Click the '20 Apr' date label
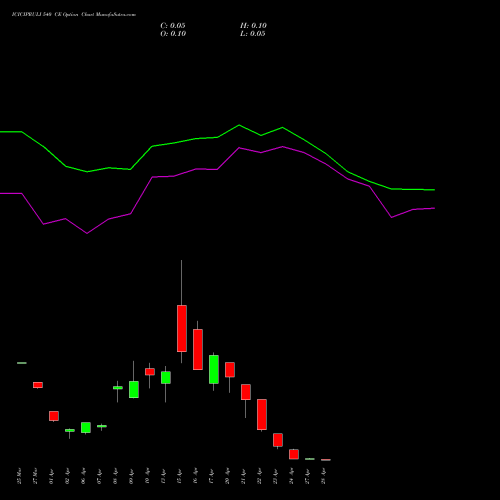This screenshot has height=500, width=500. pyautogui.click(x=227, y=476)
